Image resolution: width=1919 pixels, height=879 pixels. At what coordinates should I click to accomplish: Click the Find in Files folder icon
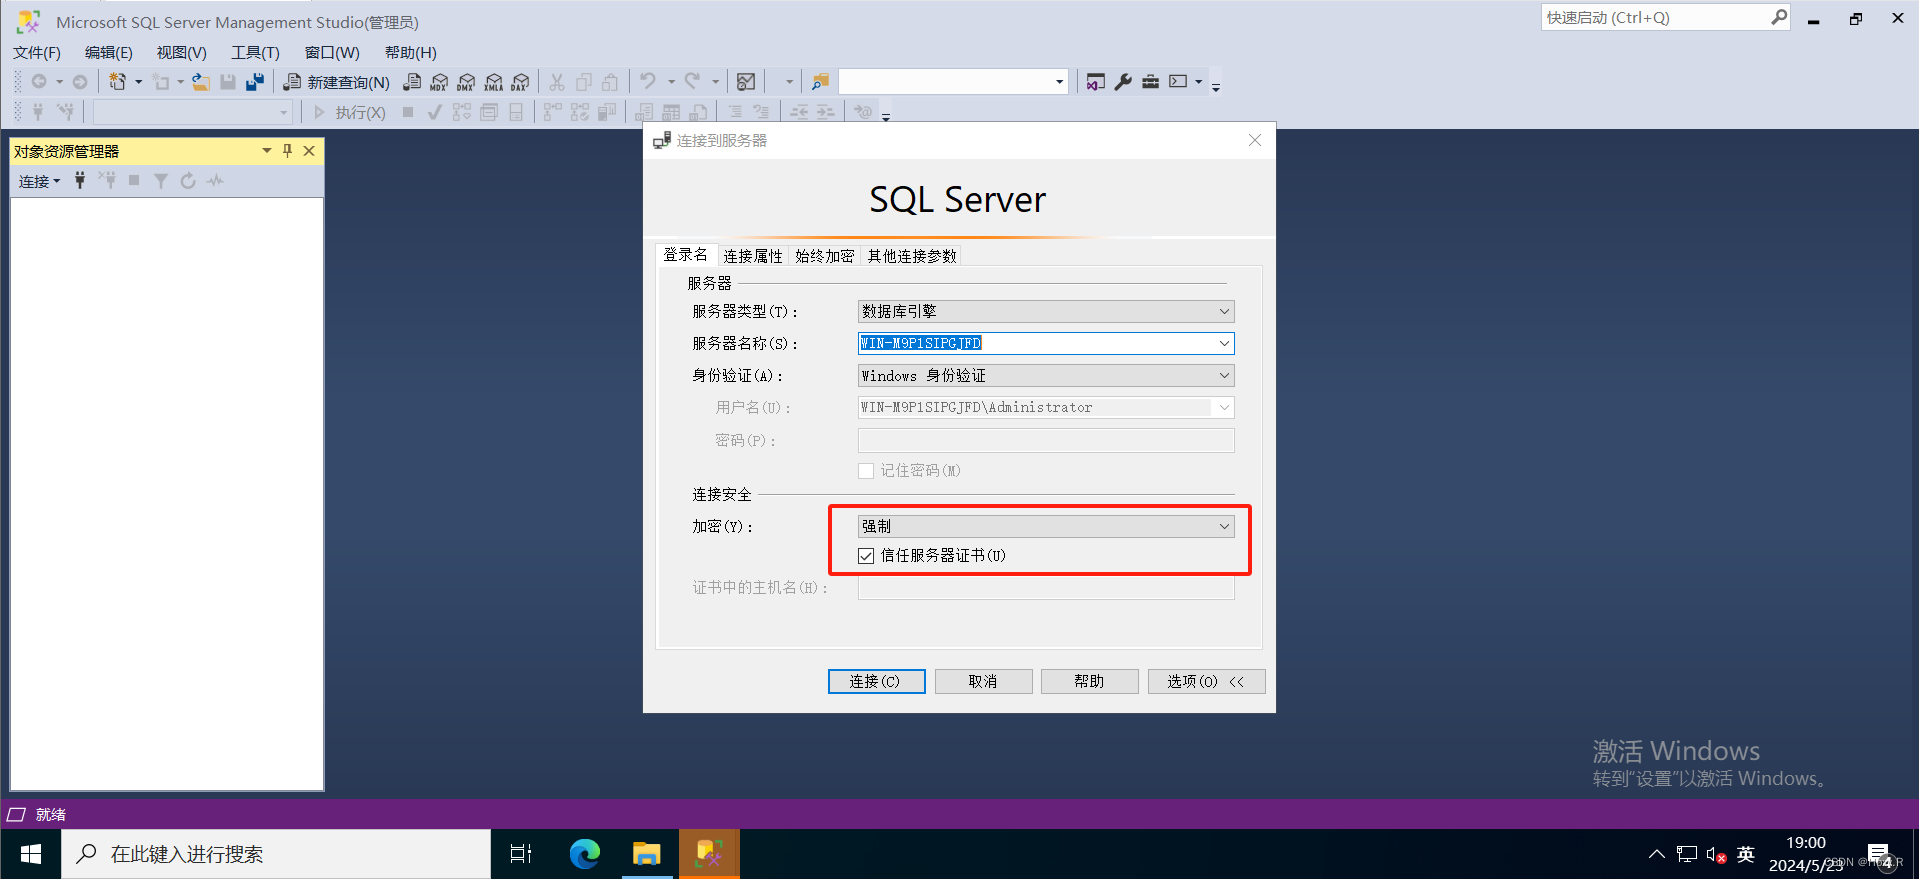pyautogui.click(x=820, y=82)
